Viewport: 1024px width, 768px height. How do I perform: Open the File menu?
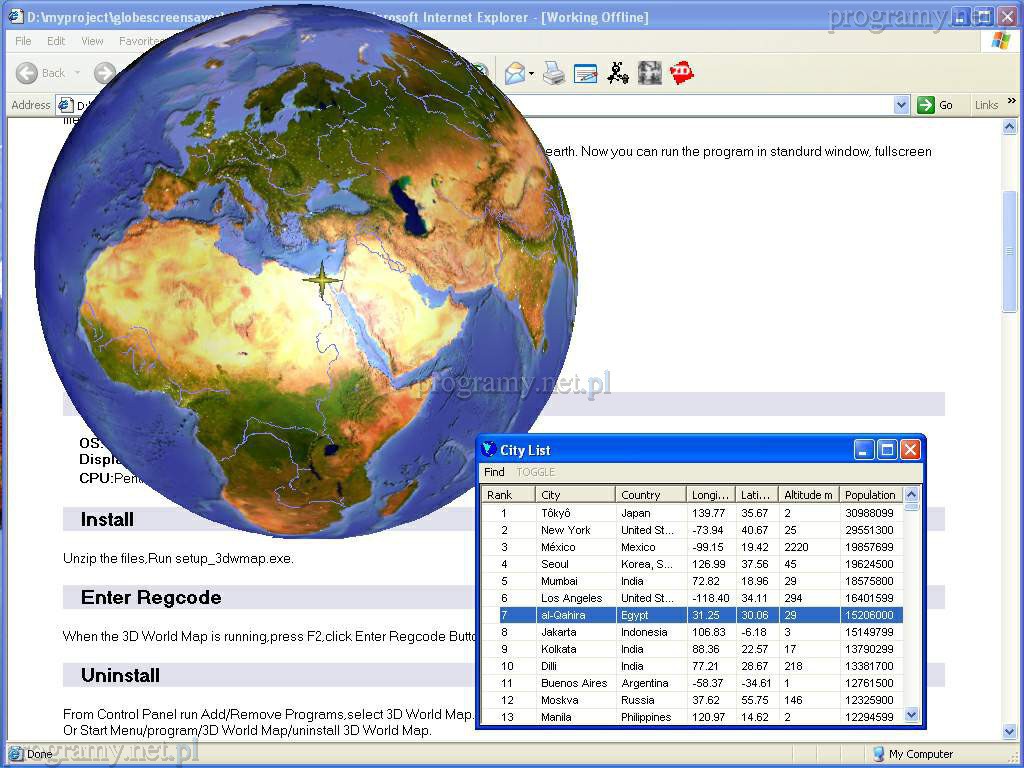click(23, 41)
